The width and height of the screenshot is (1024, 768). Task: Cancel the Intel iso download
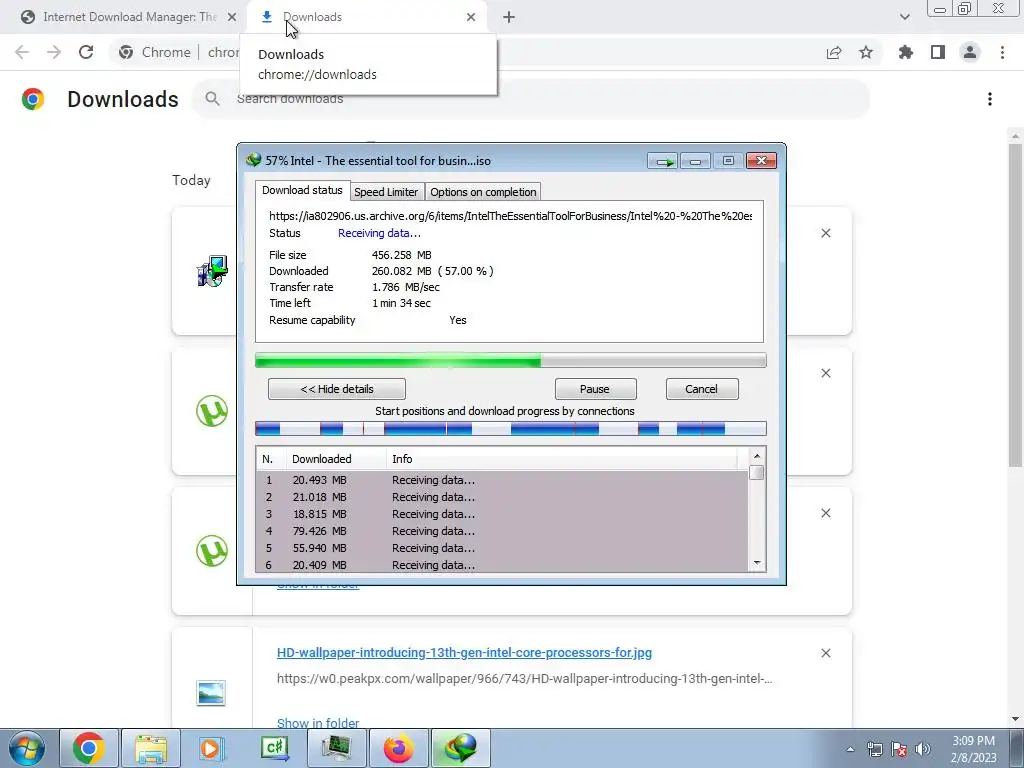tap(701, 389)
